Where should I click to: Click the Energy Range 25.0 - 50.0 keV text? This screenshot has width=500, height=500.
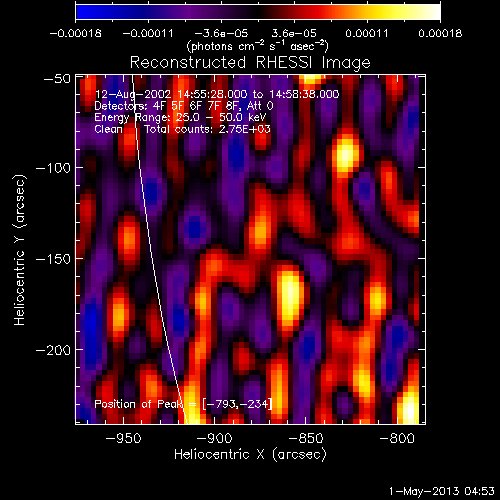[180, 117]
